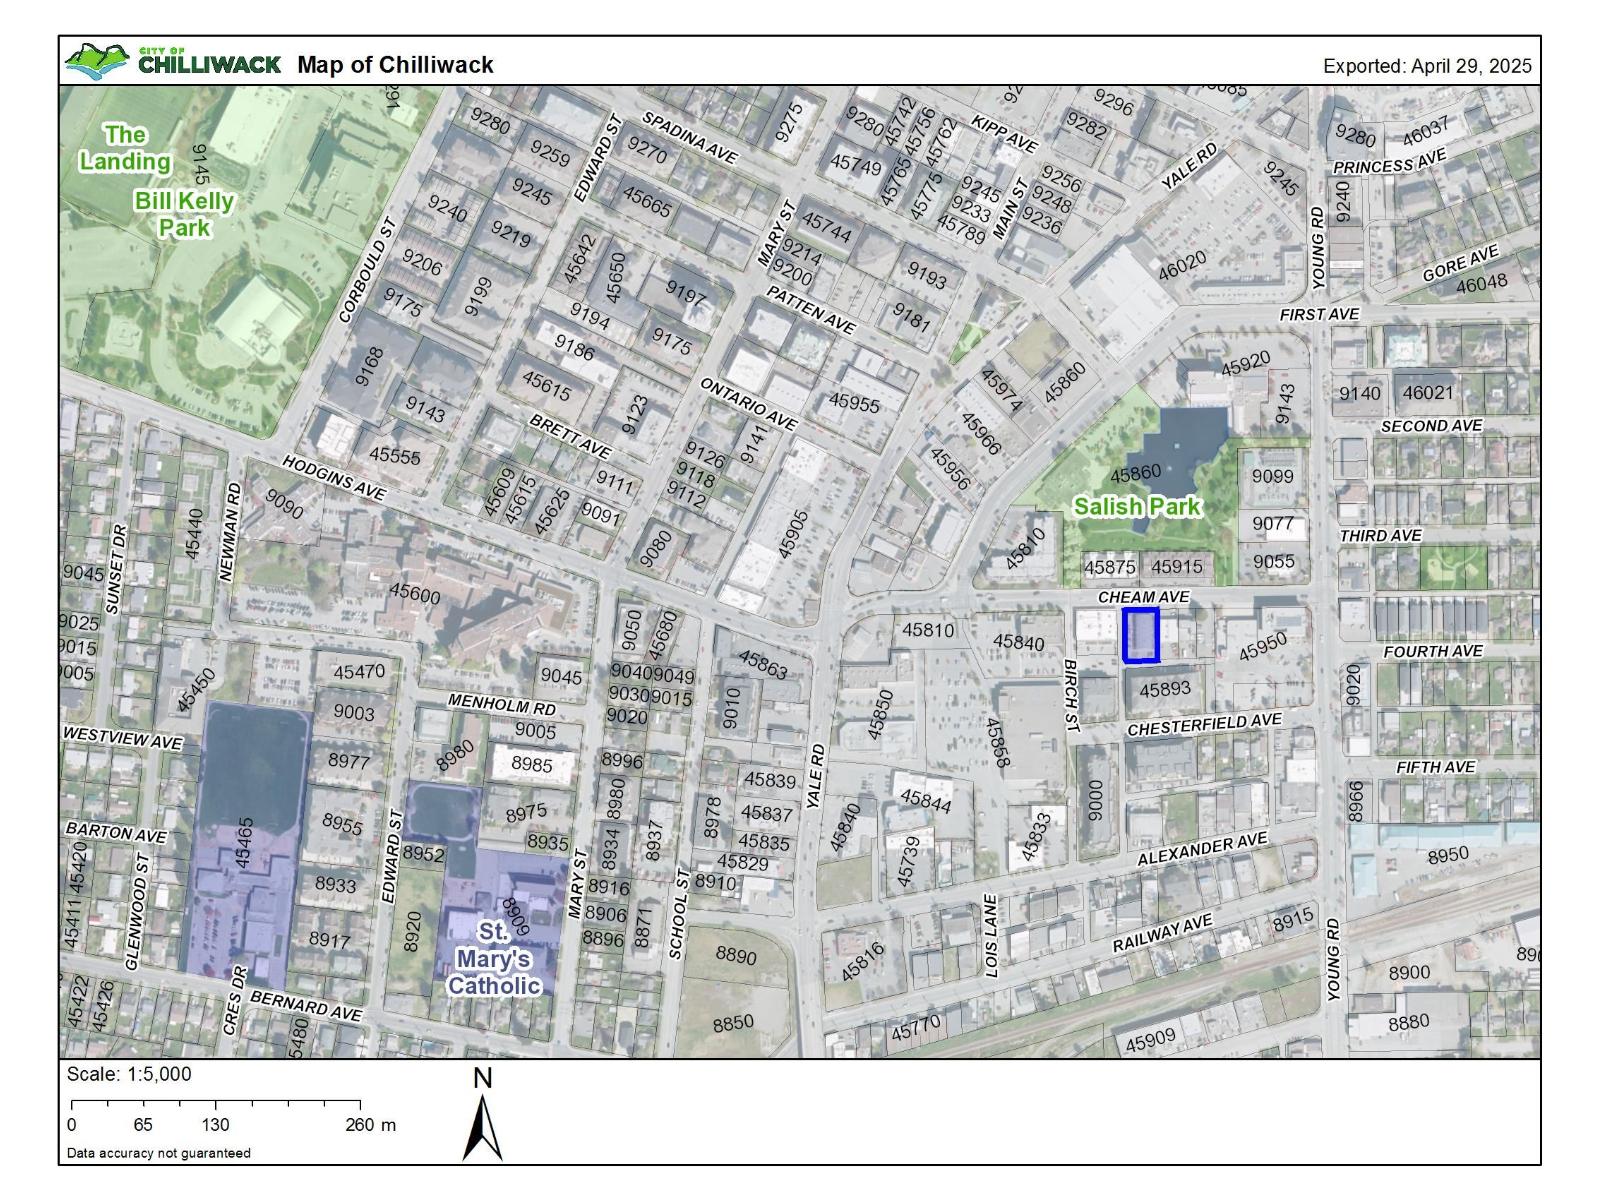Click the Hodgins Ave street label
Screen dimensions: 1600x1200
[x=333, y=478]
